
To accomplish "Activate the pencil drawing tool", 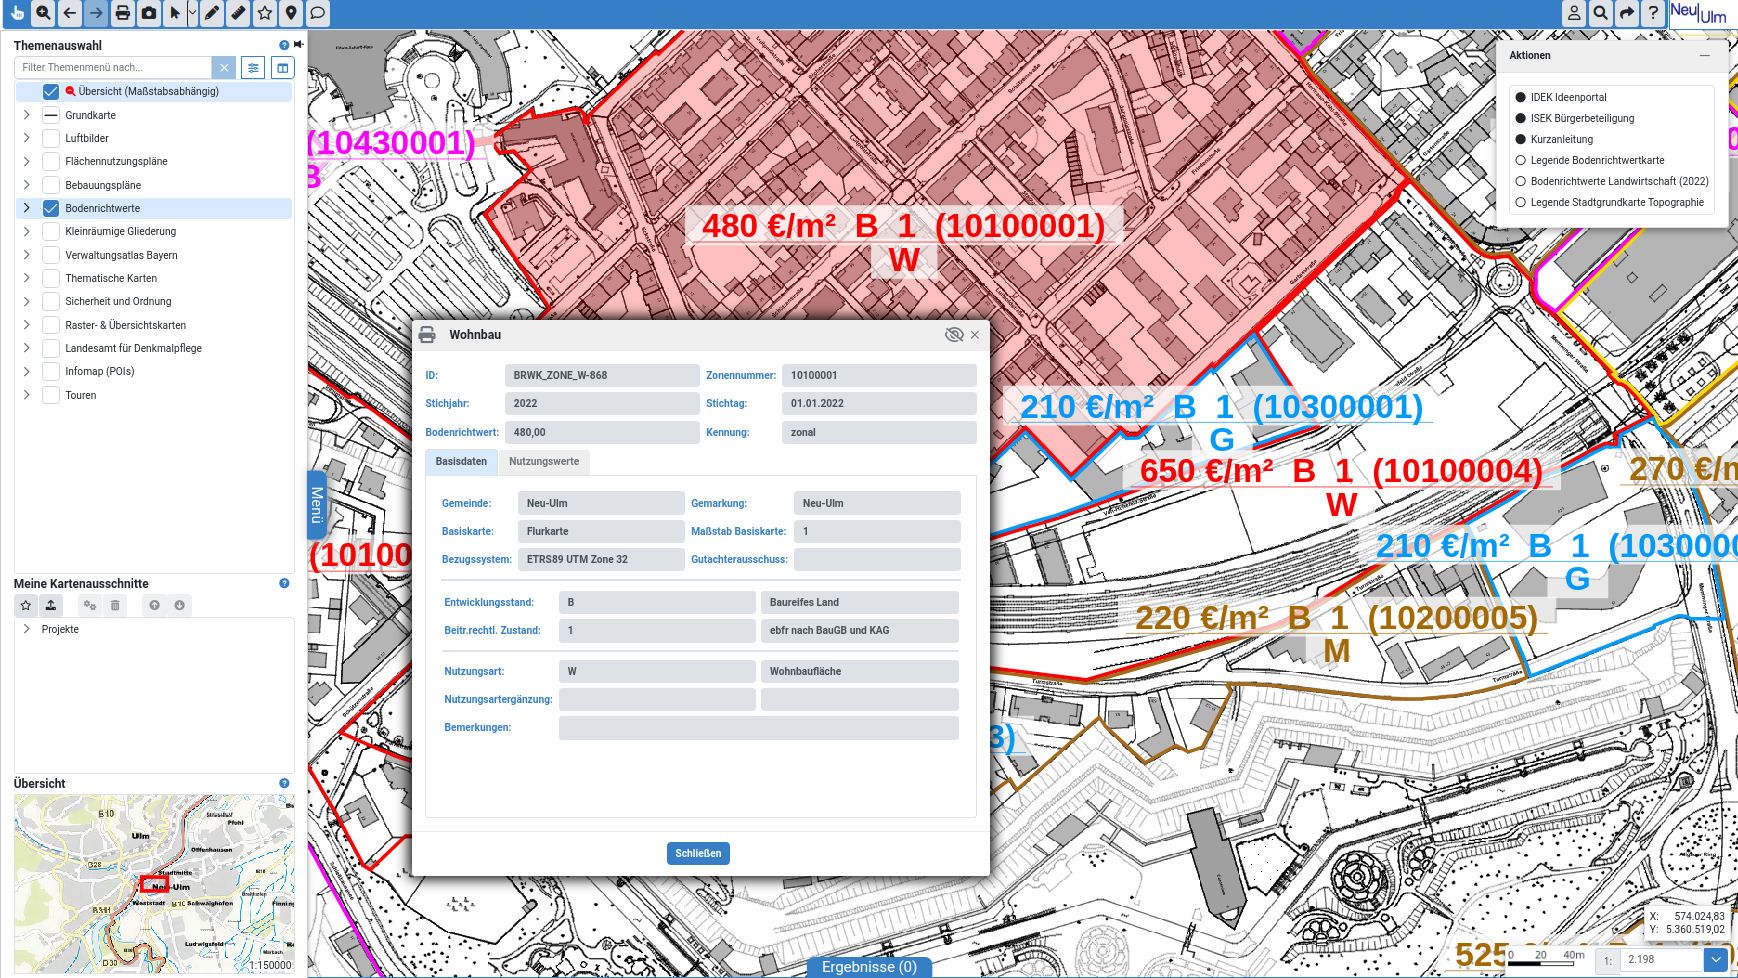I will click(211, 13).
